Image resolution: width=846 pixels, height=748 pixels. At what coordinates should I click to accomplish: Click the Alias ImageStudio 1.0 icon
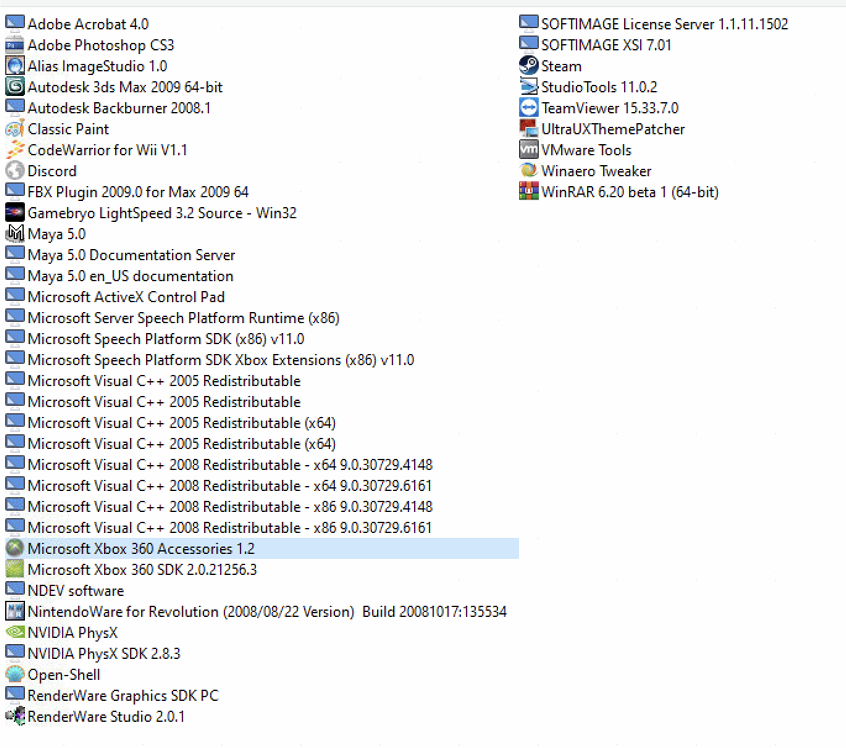[x=15, y=66]
